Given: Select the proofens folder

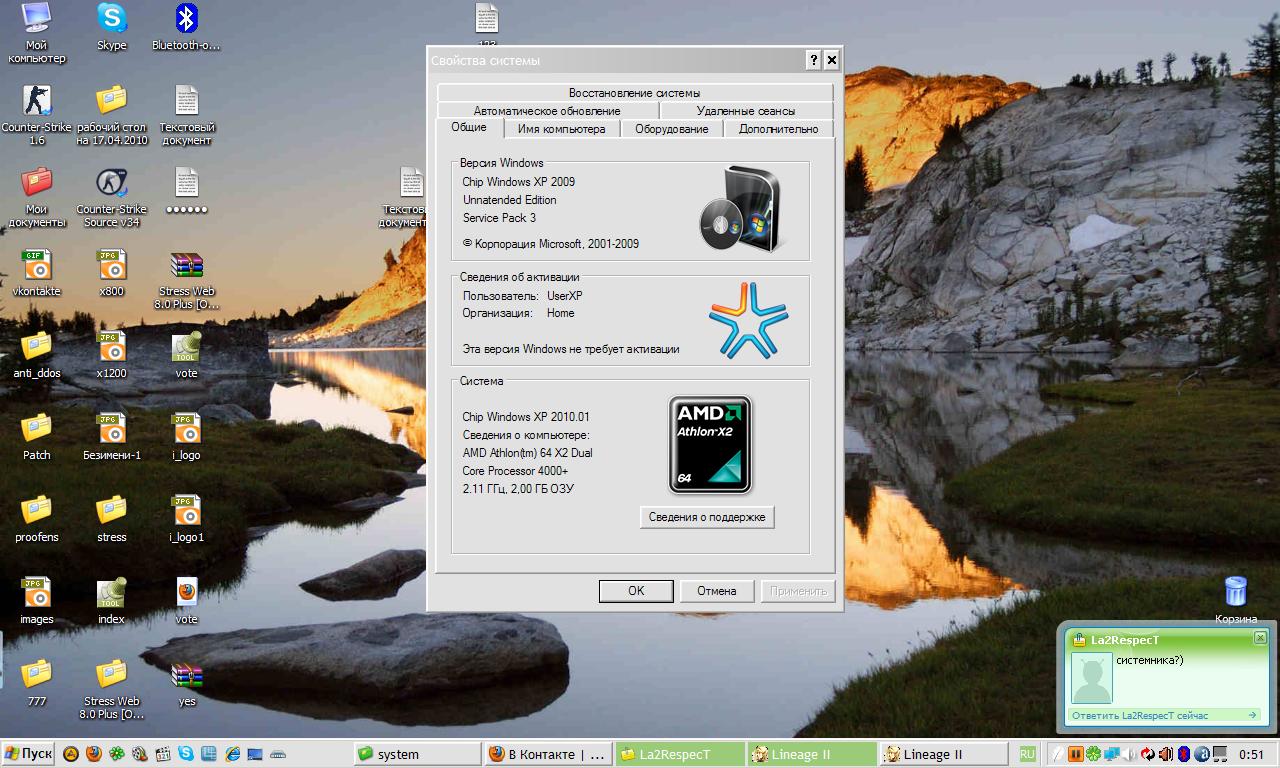Looking at the screenshot, I should pos(37,519).
